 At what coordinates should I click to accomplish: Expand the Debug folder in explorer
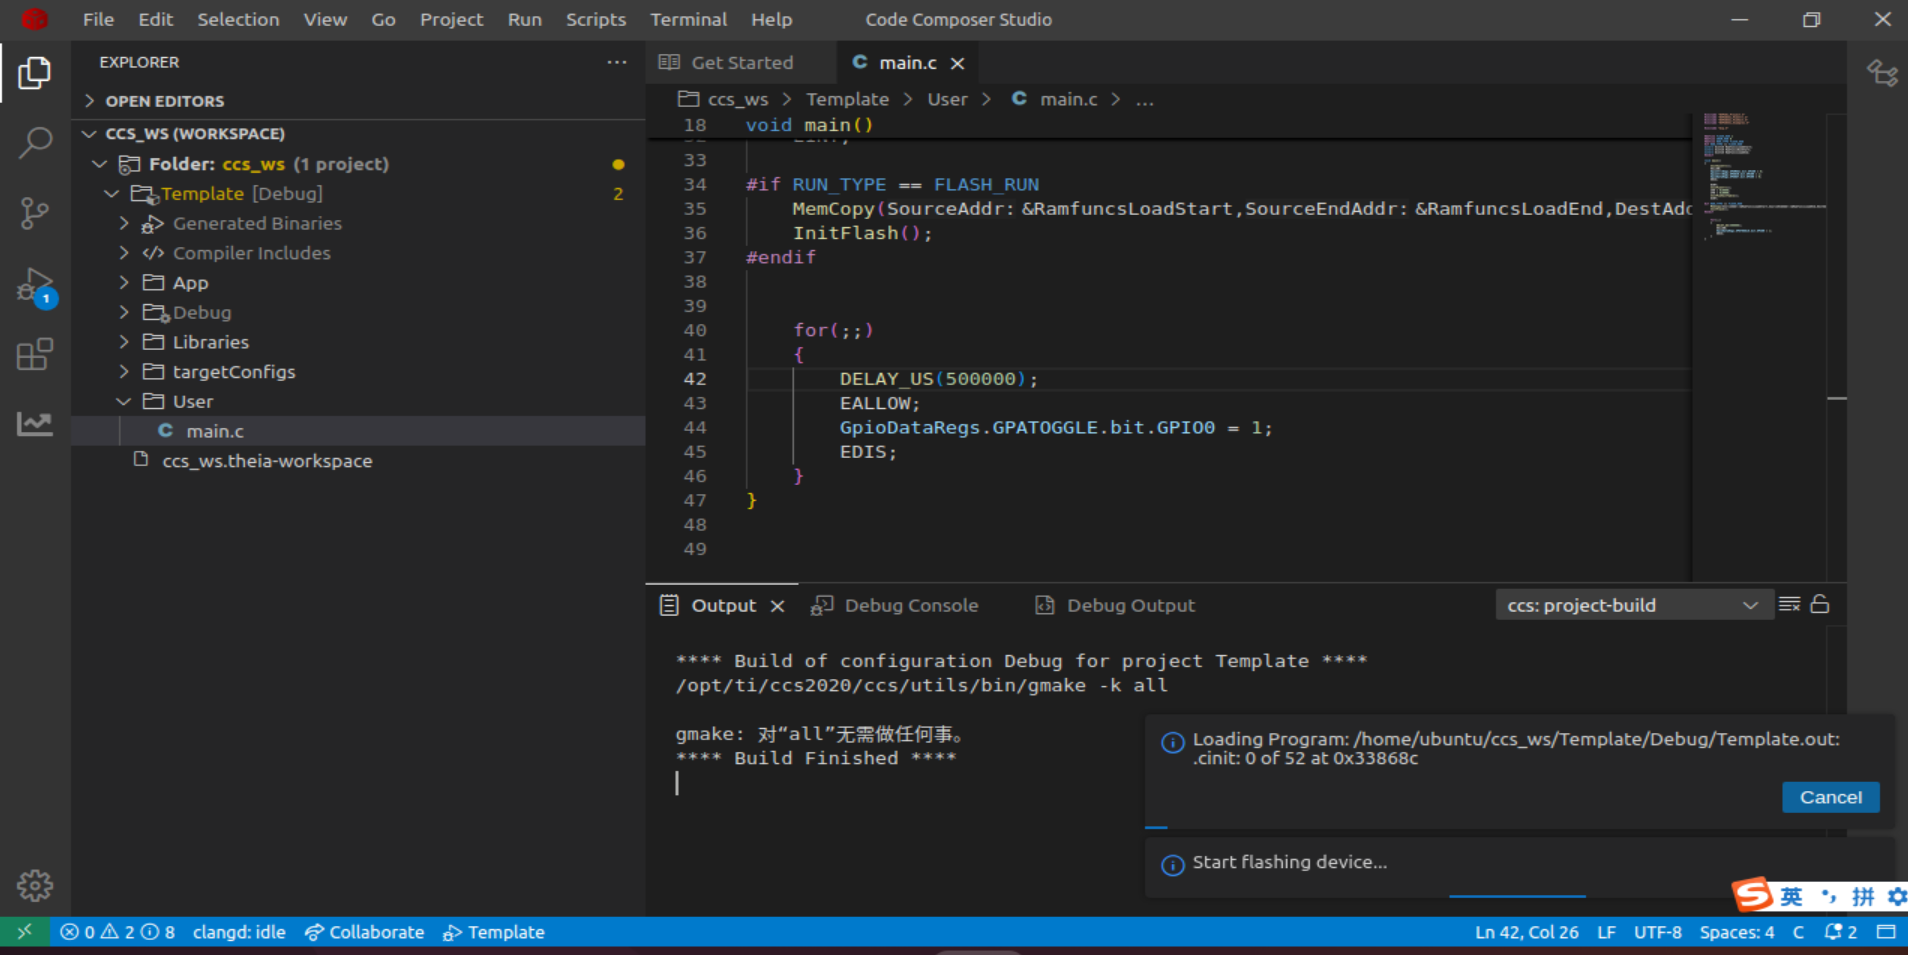pos(124,312)
